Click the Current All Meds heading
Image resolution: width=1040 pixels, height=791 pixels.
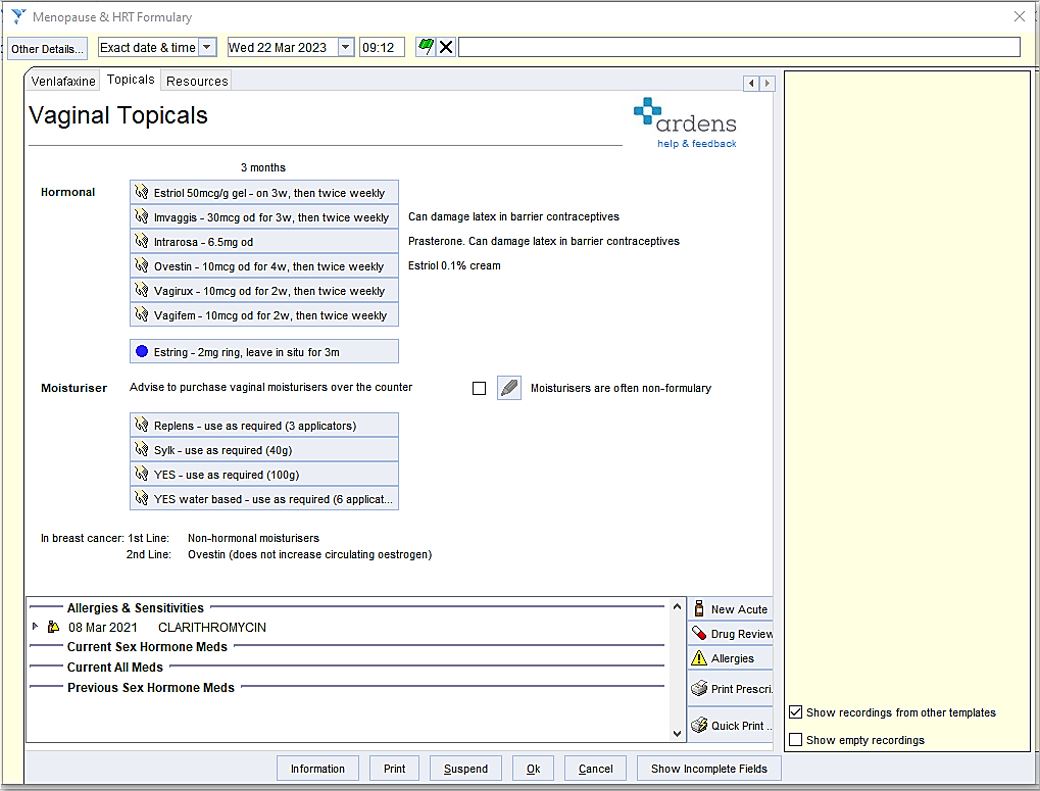(x=115, y=667)
